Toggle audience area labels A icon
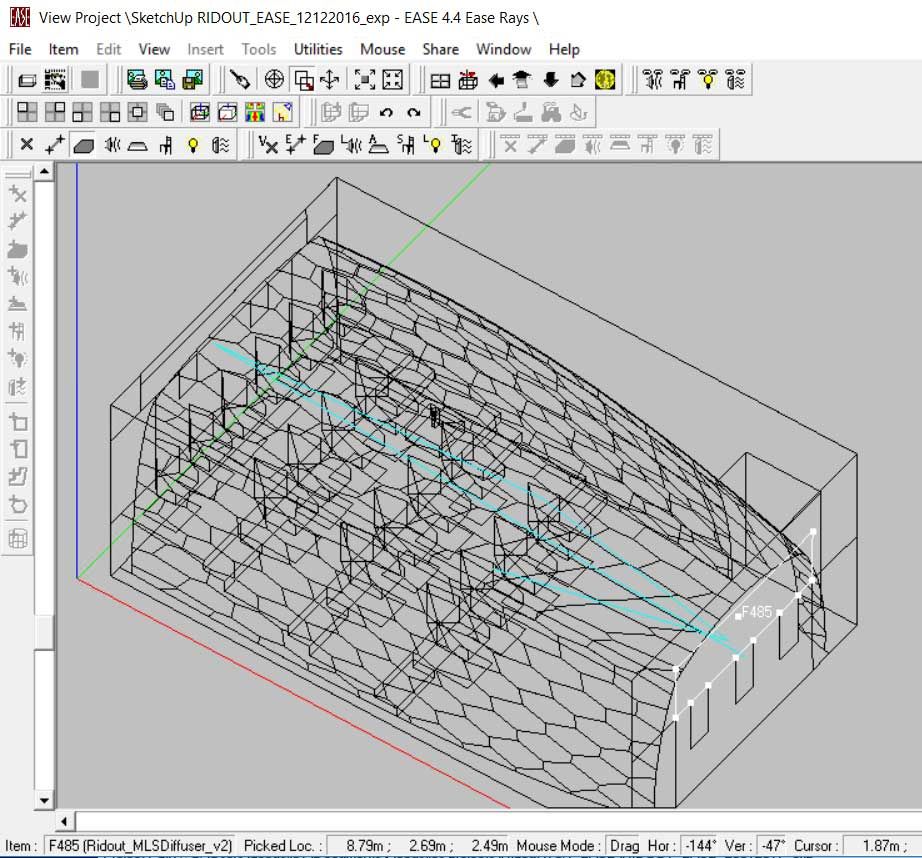Image resolution: width=922 pixels, height=858 pixels. 378,145
